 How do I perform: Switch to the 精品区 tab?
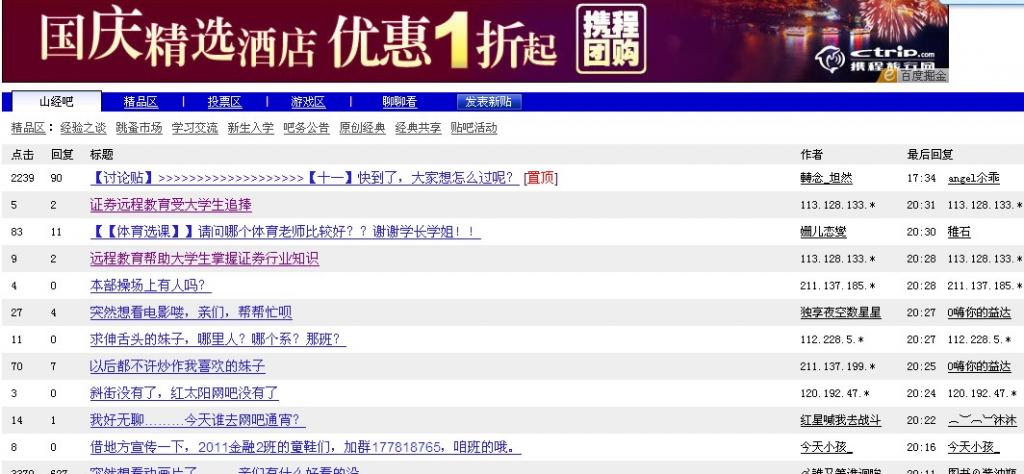[x=140, y=102]
